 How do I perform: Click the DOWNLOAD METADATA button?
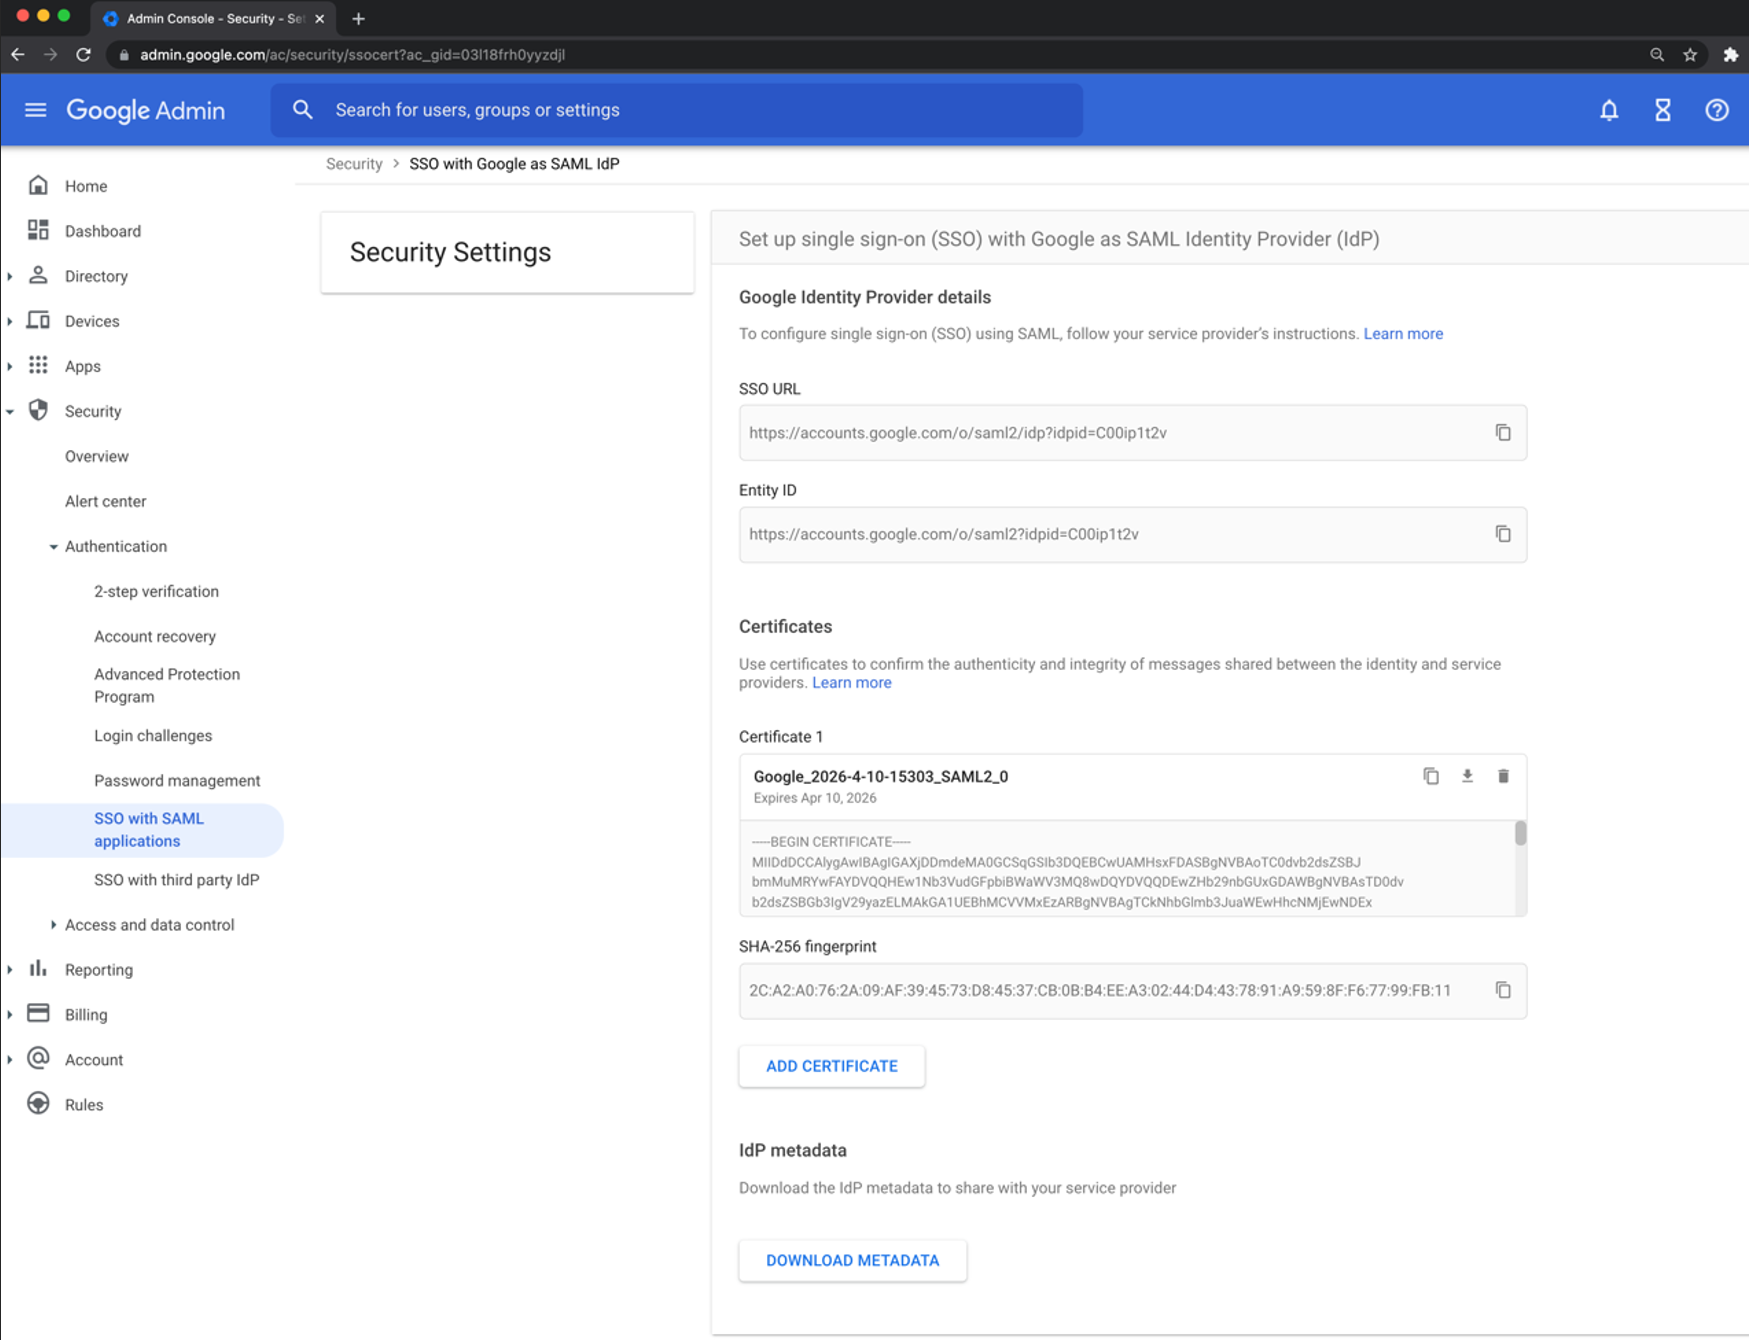[x=852, y=1260]
